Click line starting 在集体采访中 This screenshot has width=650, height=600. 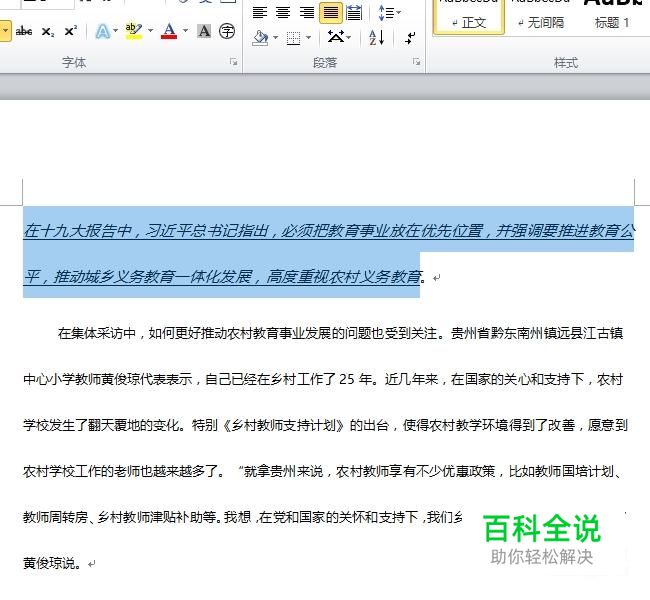[x=340, y=333]
